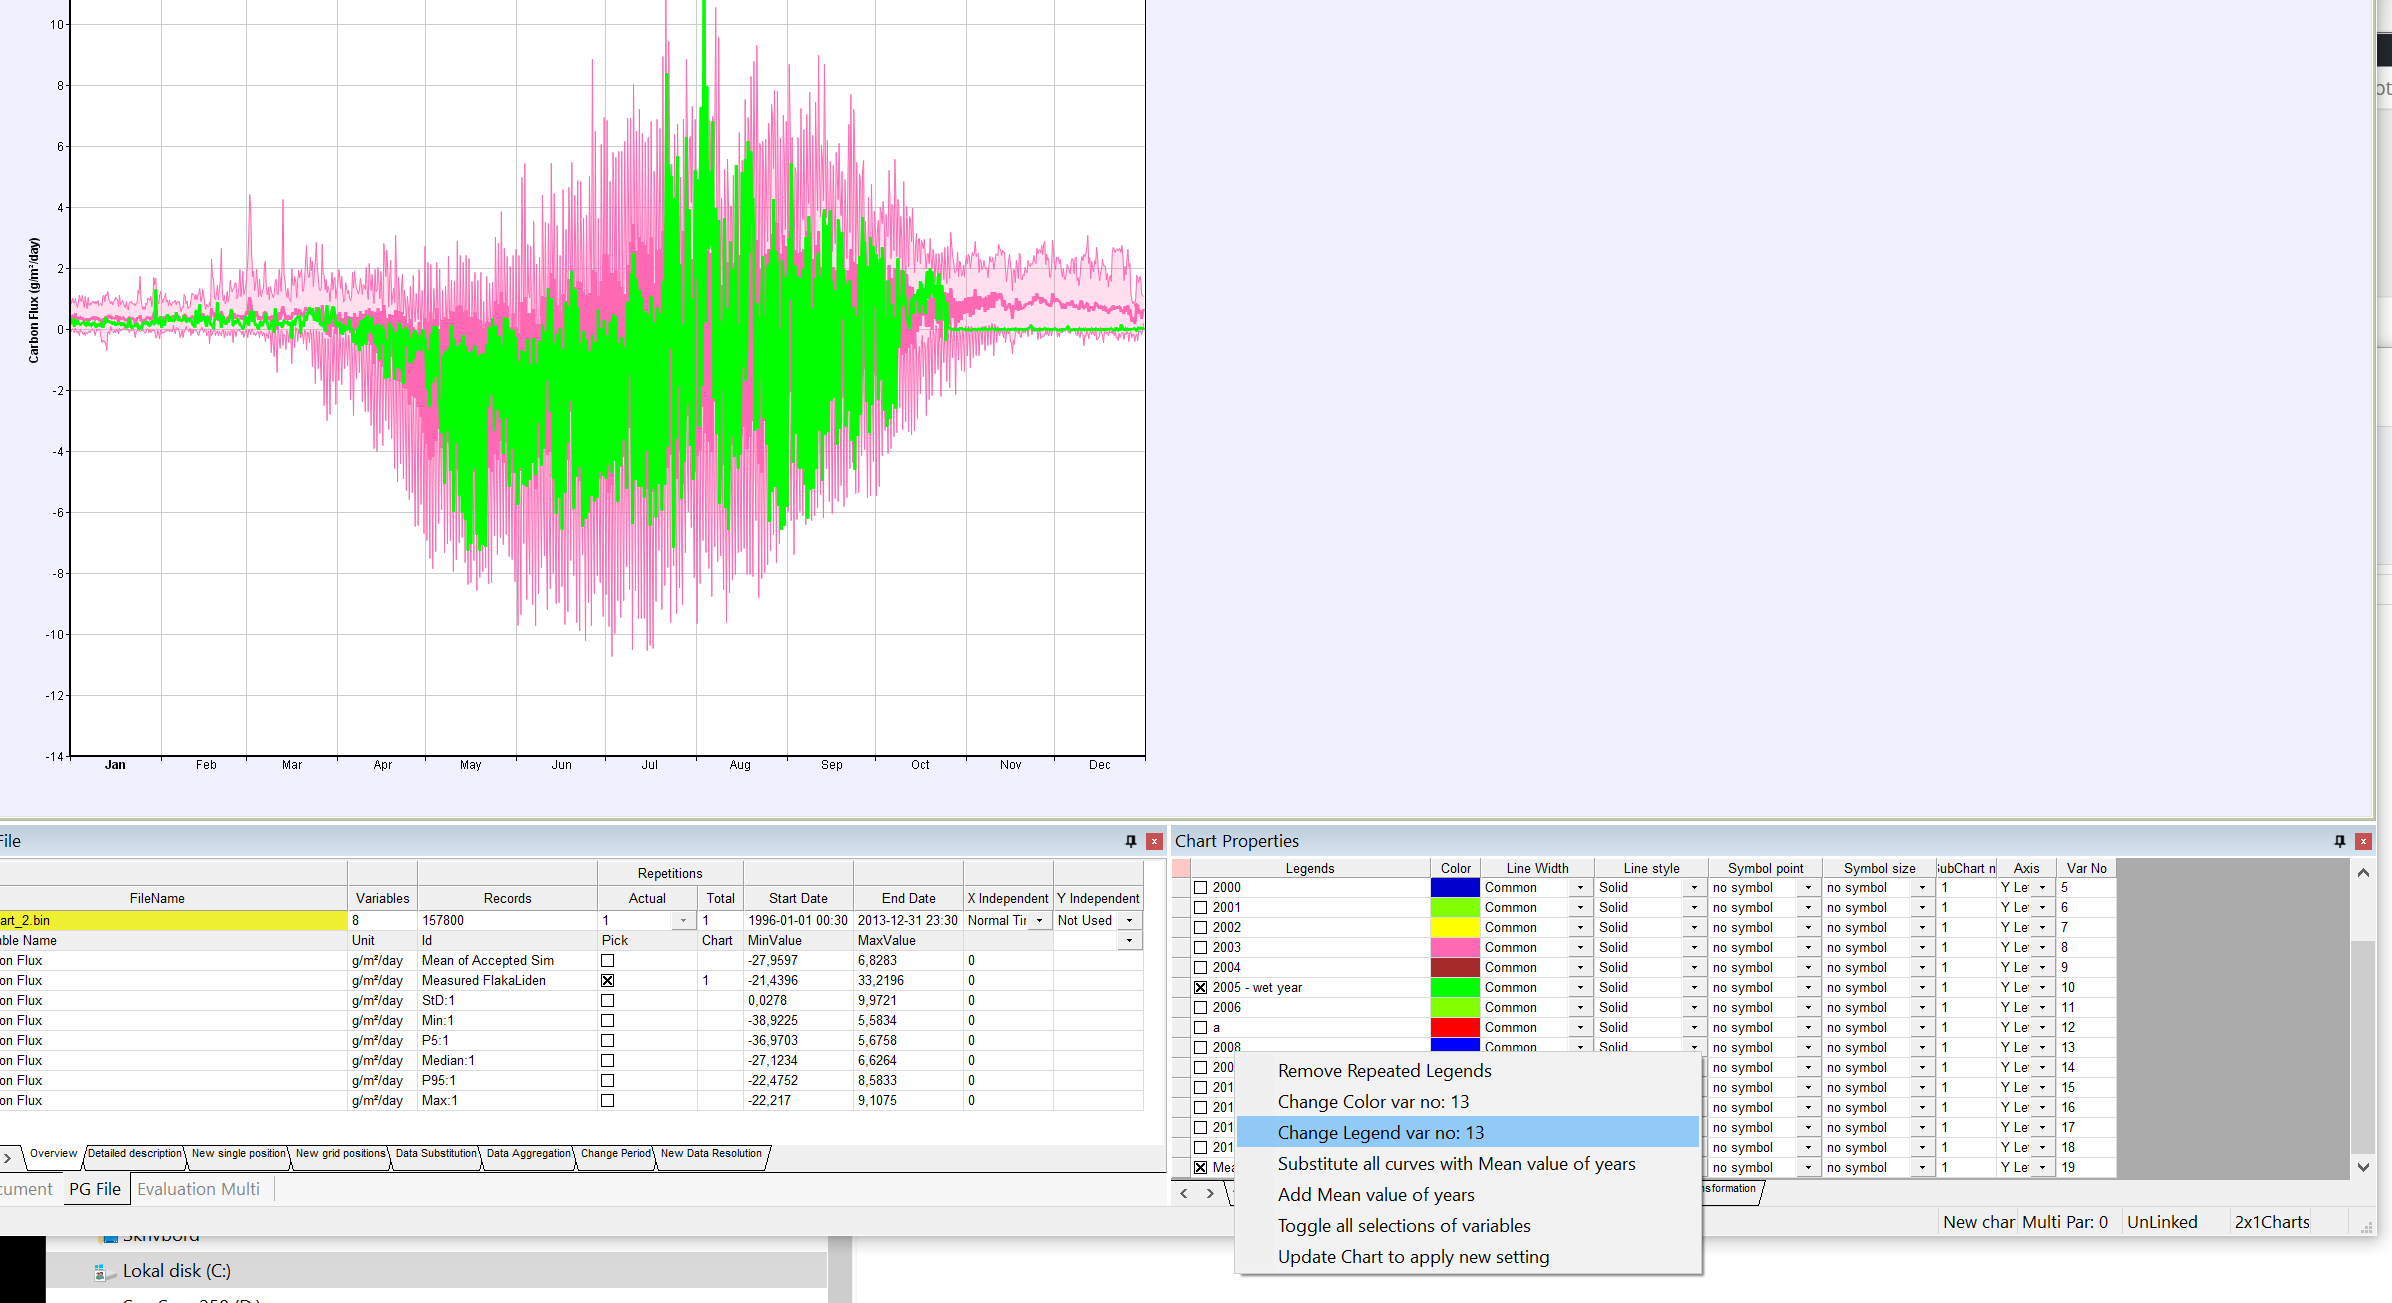This screenshot has height=1303, width=2392.
Task: Open Axis dropdown for var no 10
Action: [2042, 988]
